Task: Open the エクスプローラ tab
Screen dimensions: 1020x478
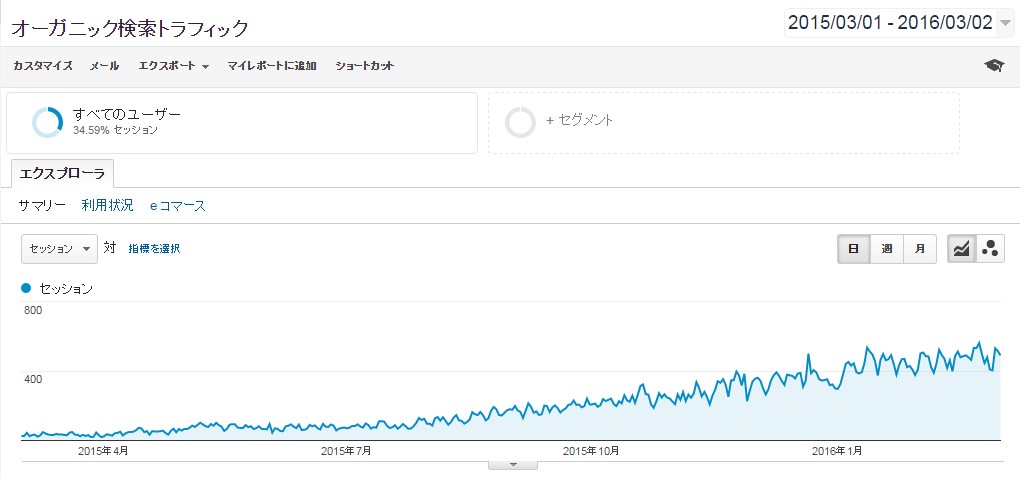Action: (62, 173)
